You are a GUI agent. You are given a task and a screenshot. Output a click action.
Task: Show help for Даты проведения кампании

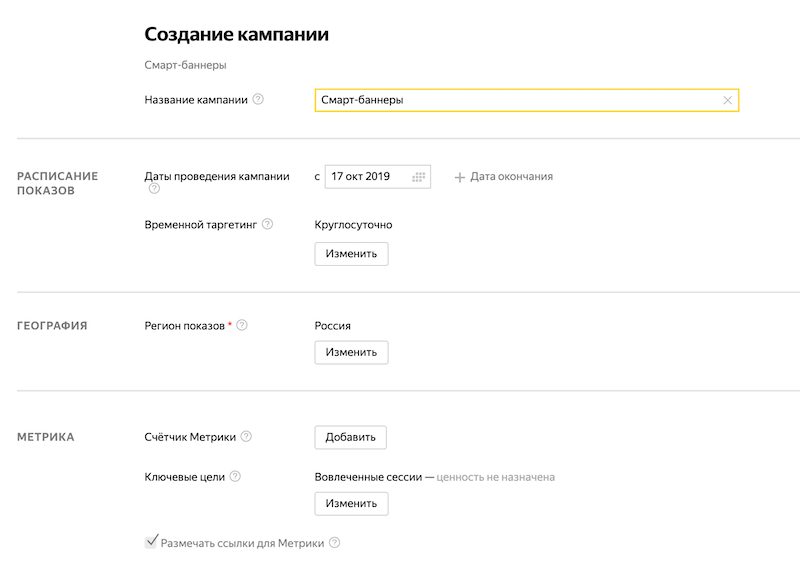(154, 188)
